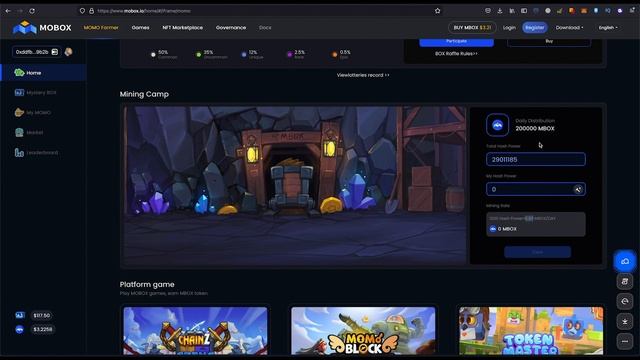Click the $3.2258 MBOX price
Image resolution: width=640 pixels, height=360 pixels.
pyautogui.click(x=42, y=329)
